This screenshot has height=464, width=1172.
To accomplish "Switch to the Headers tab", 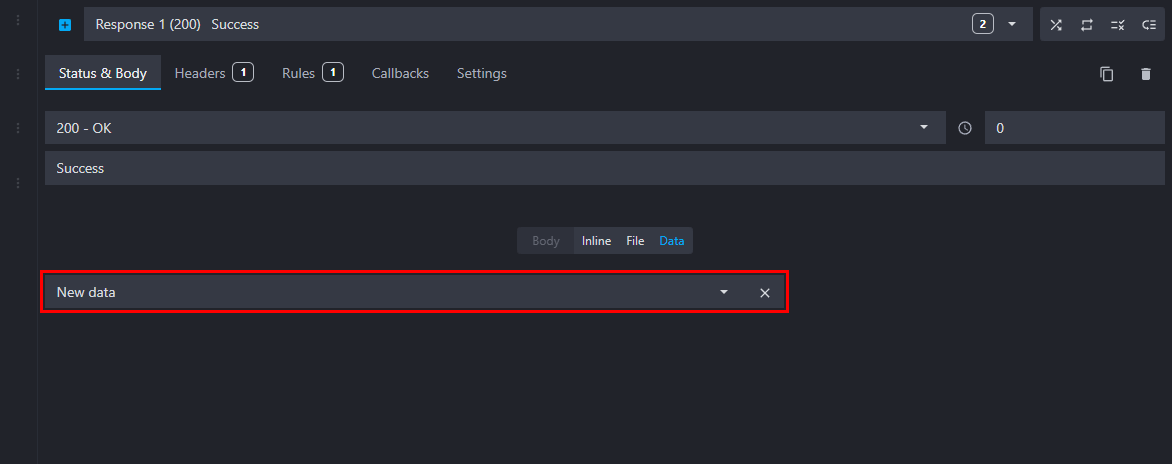I will click(200, 73).
